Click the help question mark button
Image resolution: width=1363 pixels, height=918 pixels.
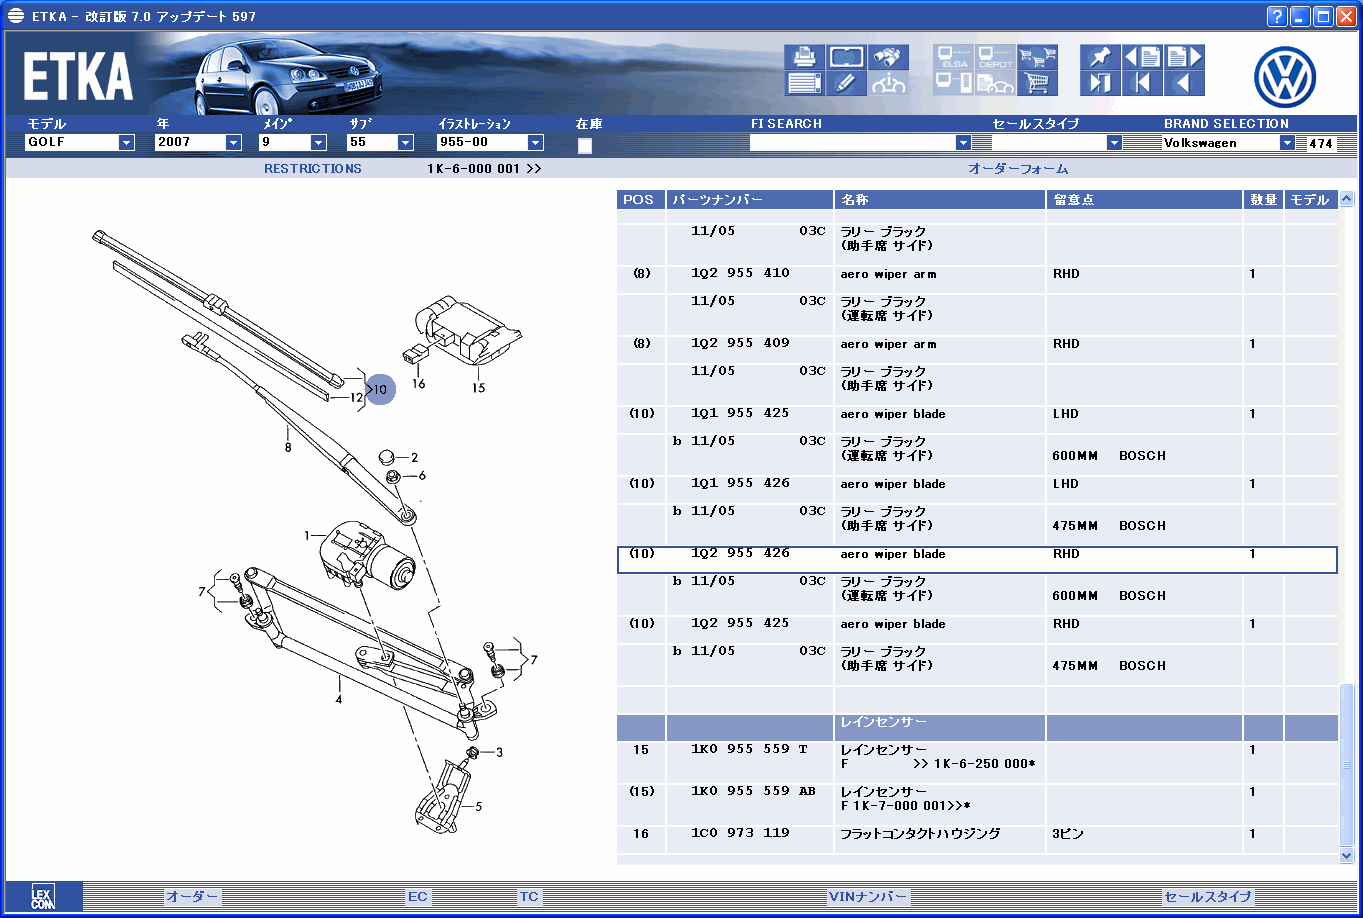click(1277, 16)
